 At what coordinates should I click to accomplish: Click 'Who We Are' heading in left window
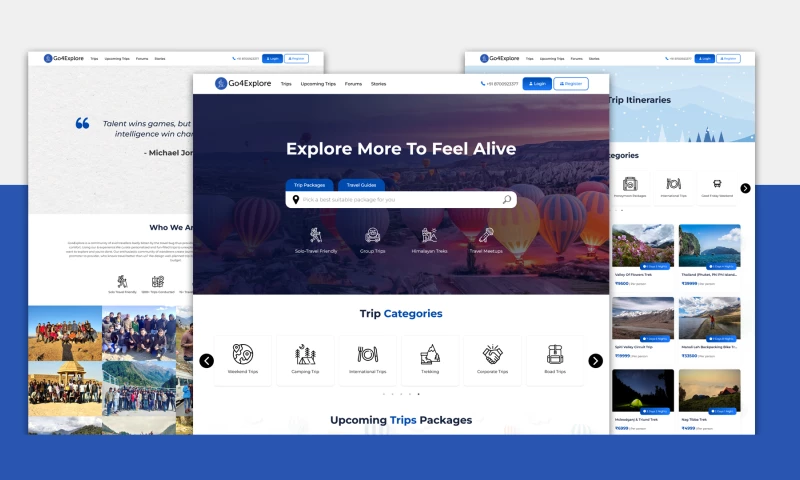coord(171,228)
